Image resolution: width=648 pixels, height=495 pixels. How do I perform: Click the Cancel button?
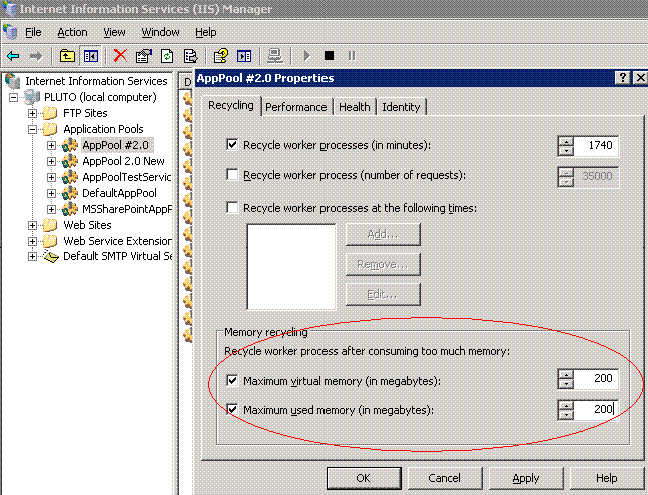click(445, 478)
